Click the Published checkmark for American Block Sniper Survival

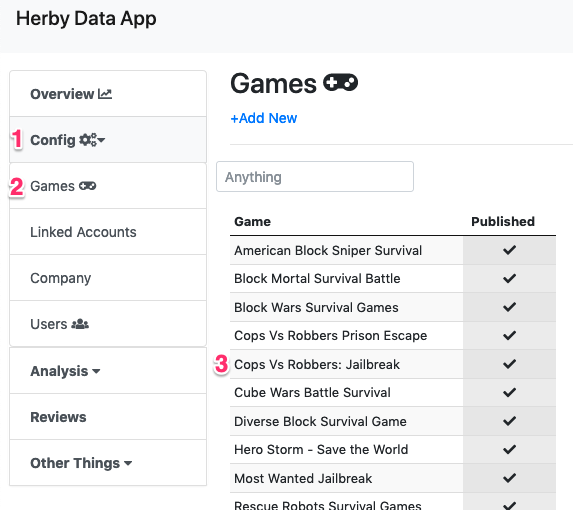(x=509, y=250)
